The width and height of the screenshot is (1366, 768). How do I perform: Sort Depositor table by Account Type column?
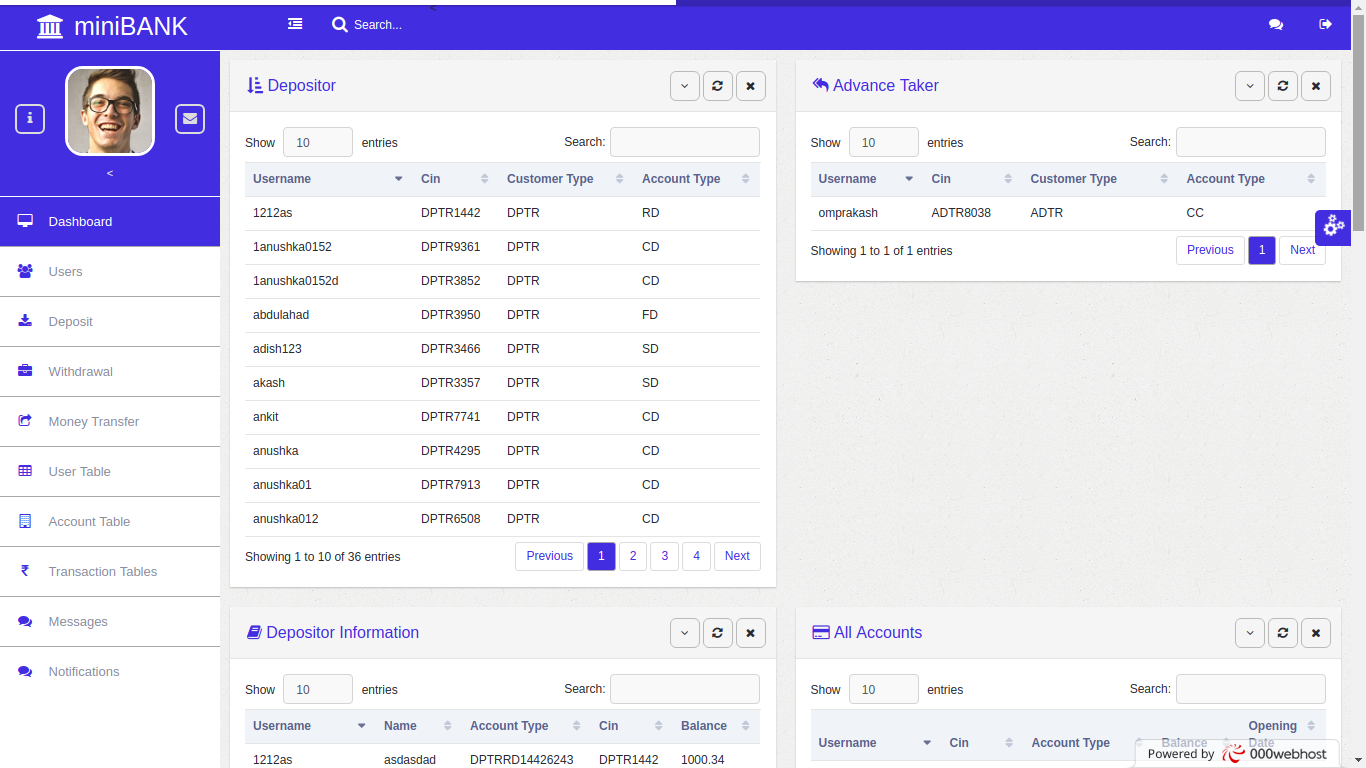pos(697,179)
